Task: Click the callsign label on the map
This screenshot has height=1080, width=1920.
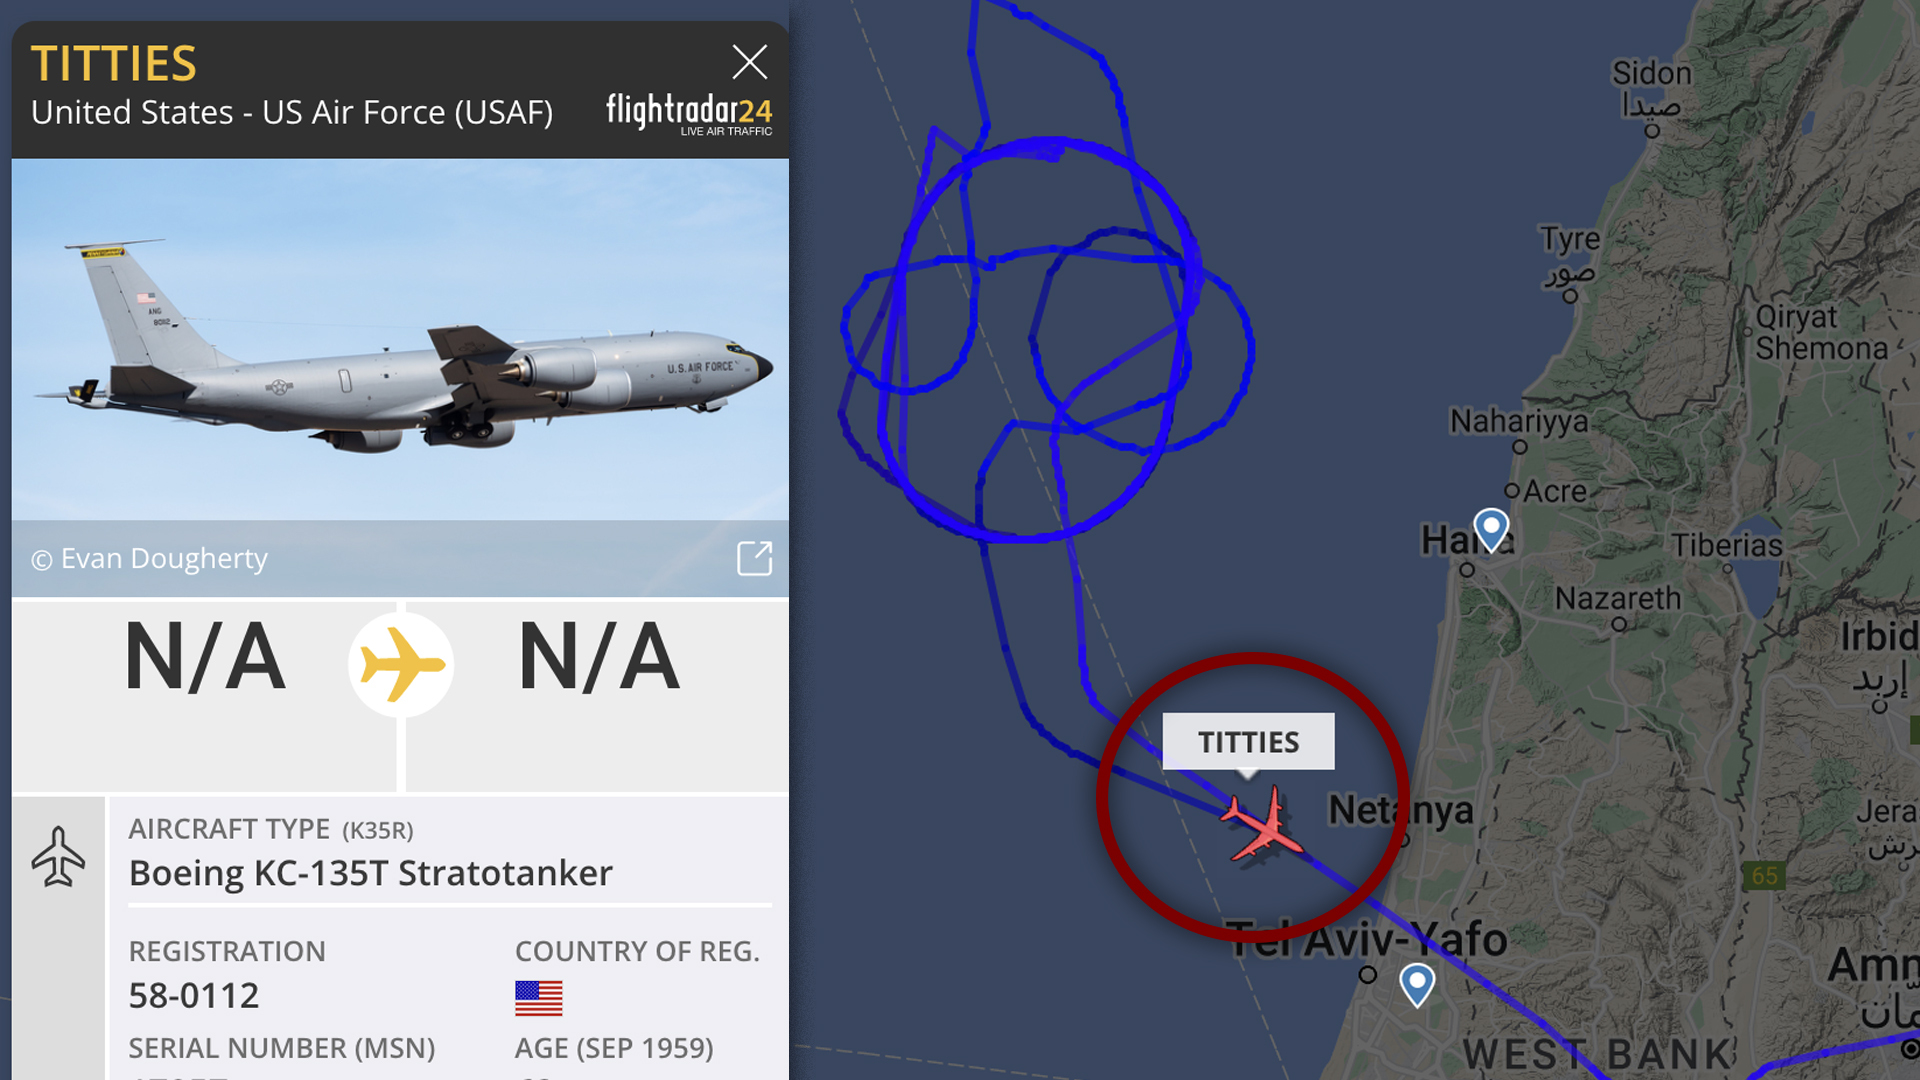Action: (x=1248, y=742)
